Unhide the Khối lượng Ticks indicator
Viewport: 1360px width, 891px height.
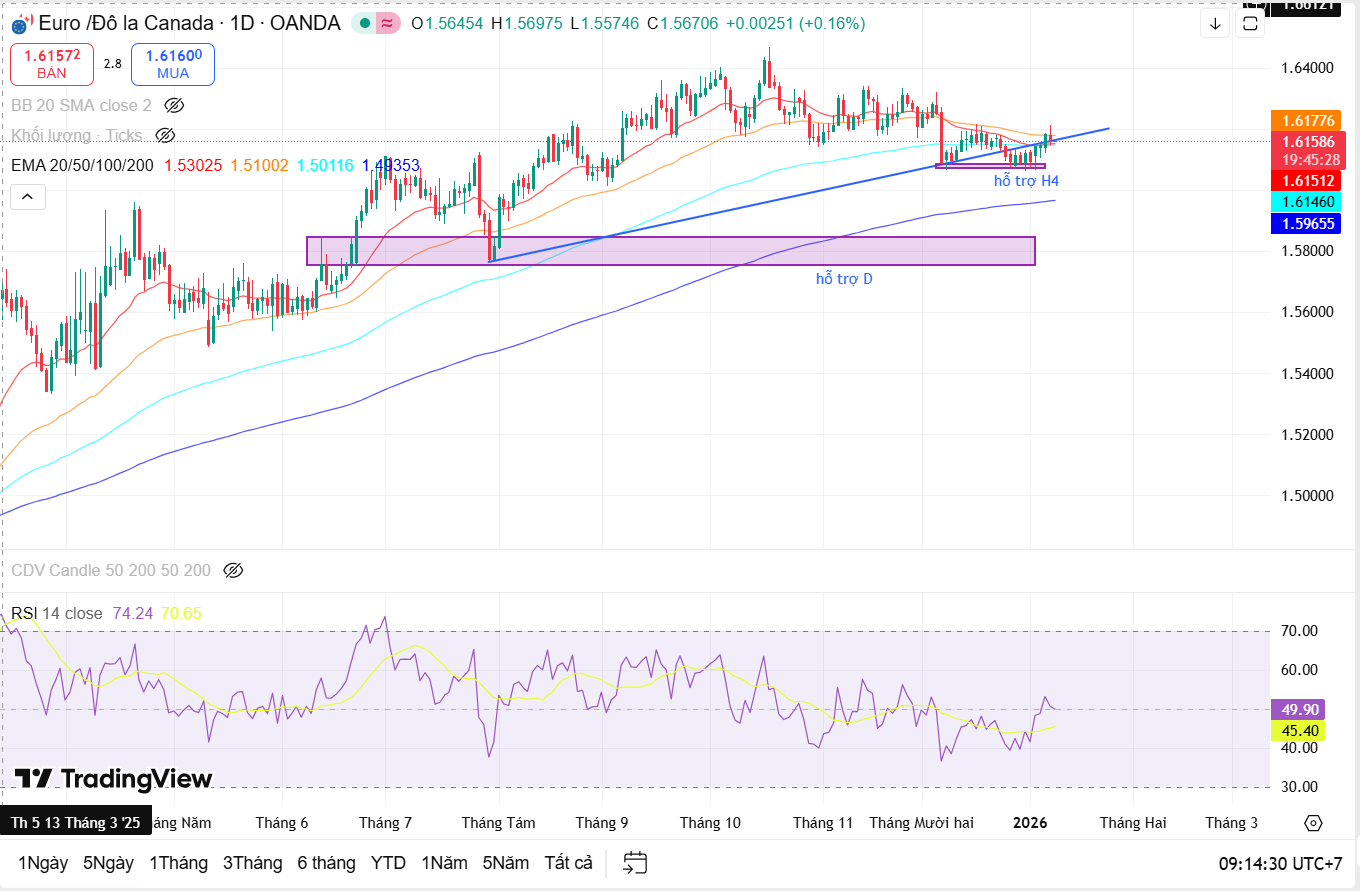coord(165,135)
